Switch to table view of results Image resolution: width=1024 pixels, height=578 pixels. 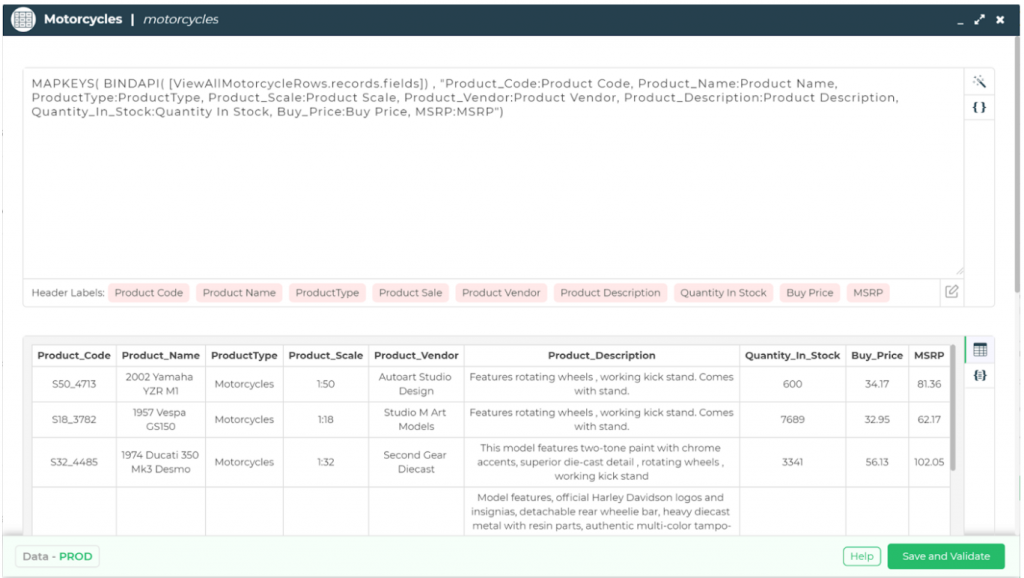point(981,350)
